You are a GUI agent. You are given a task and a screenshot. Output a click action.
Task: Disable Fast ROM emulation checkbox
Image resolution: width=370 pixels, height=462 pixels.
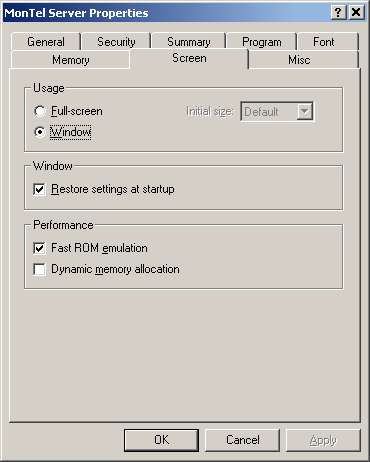tap(39, 248)
